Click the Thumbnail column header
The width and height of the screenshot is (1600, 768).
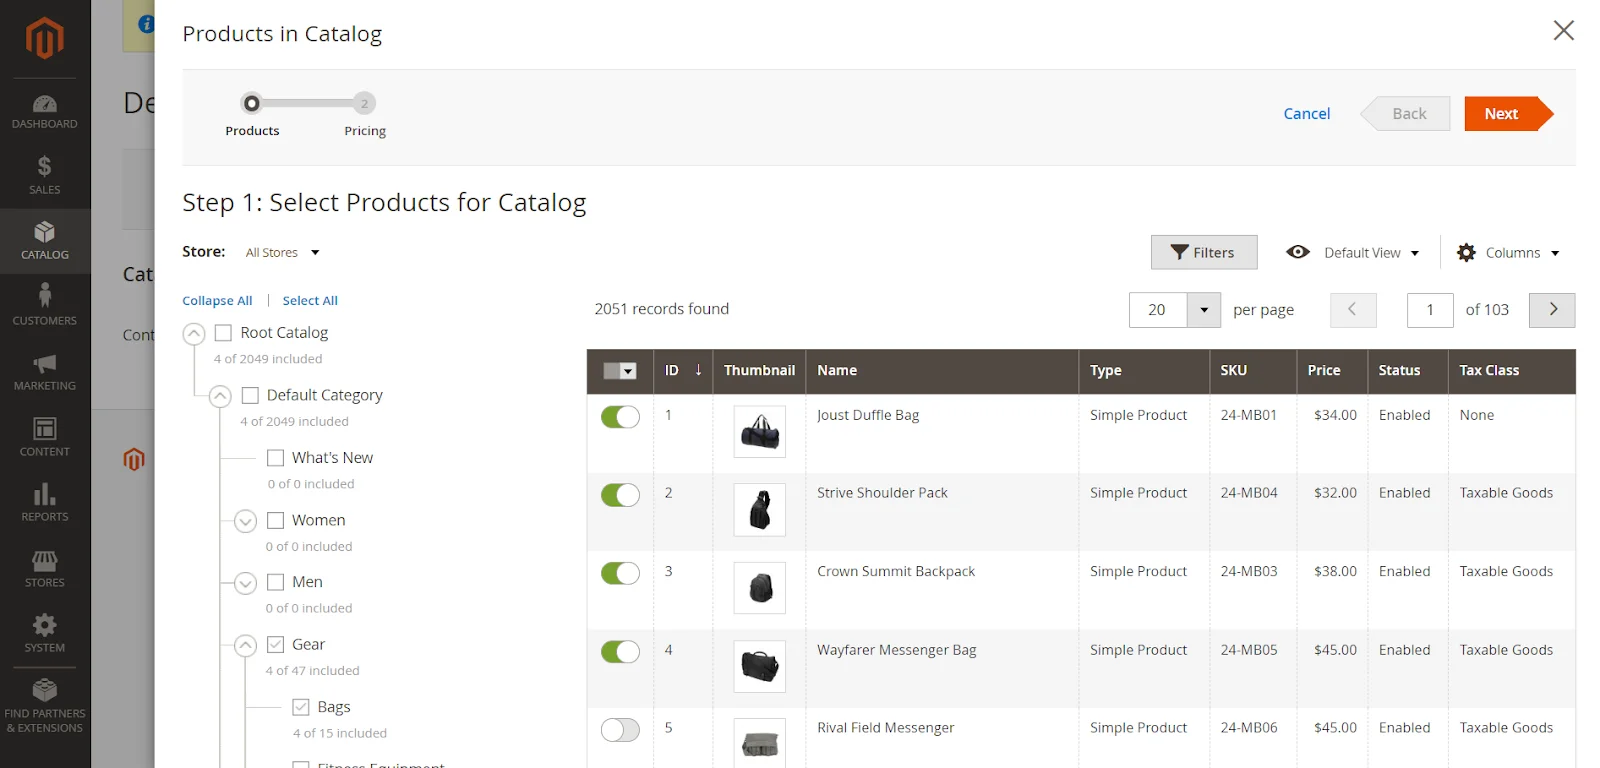click(760, 371)
